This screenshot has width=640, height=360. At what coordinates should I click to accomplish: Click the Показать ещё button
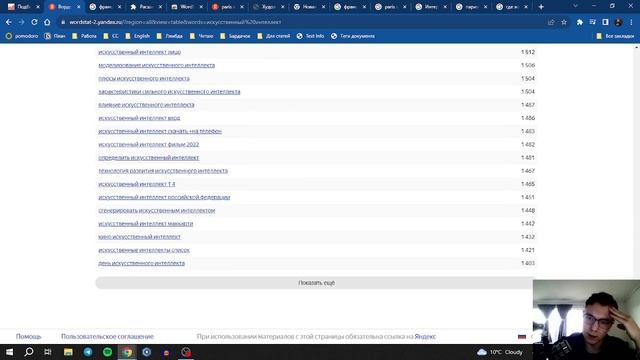316,282
